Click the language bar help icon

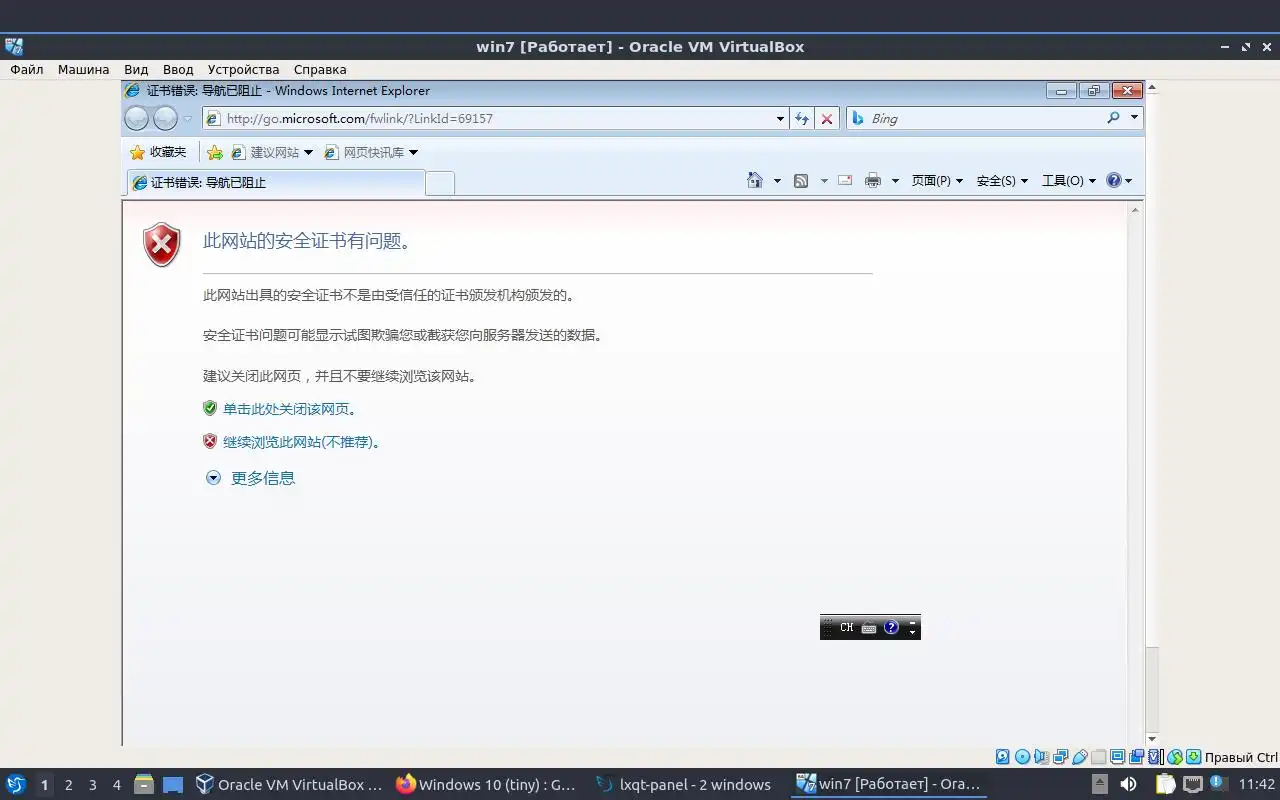pos(891,627)
